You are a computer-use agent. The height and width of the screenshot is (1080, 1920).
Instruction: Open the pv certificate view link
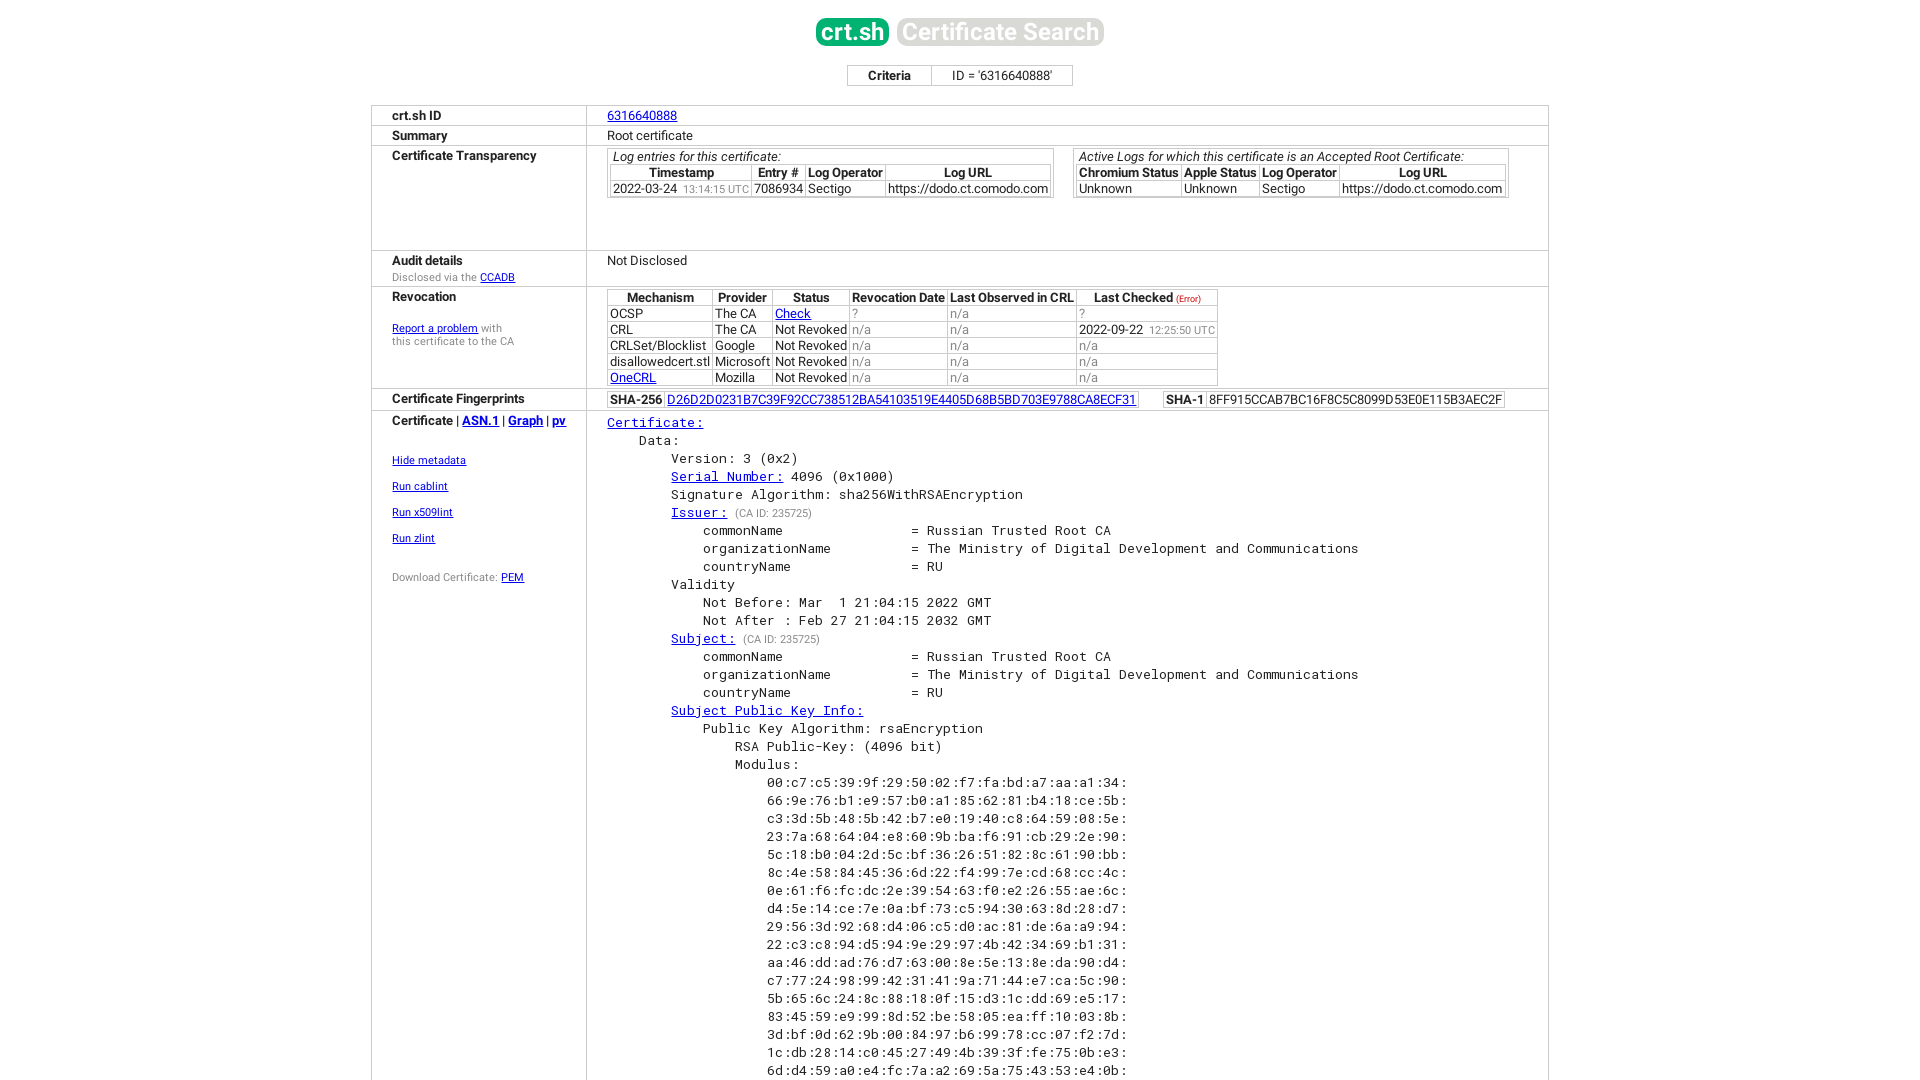click(559, 421)
